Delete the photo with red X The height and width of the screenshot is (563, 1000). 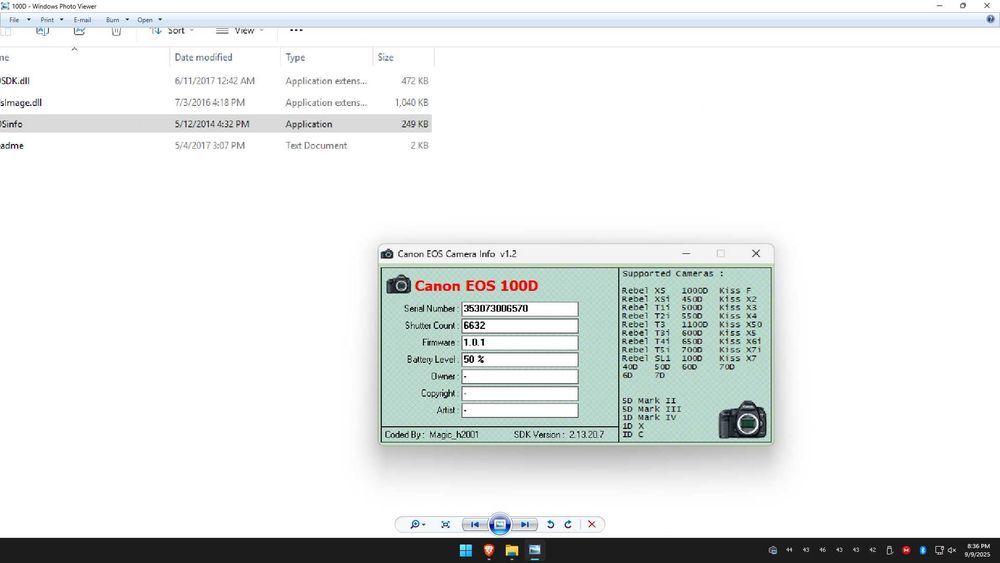(592, 524)
